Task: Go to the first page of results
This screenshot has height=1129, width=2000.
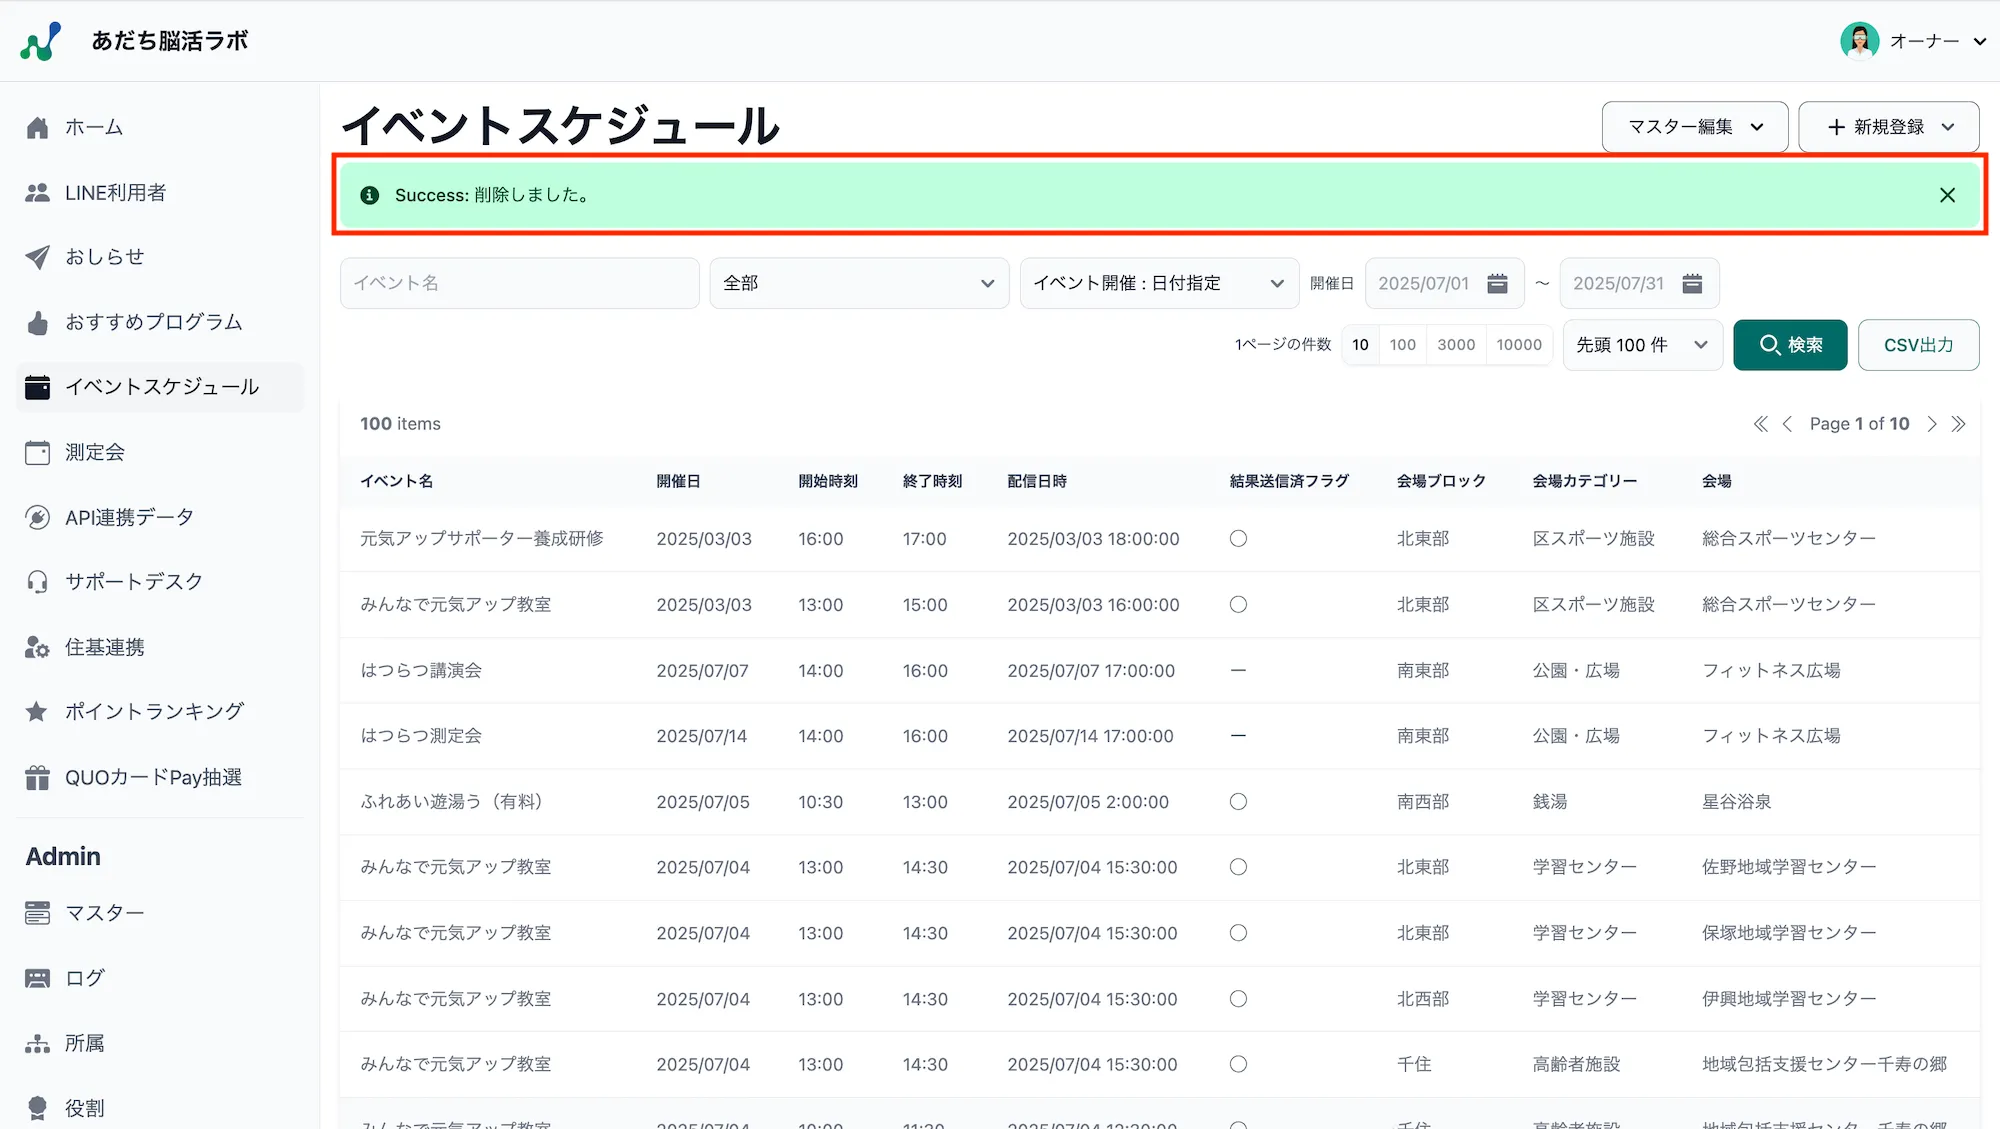Action: point(1760,424)
